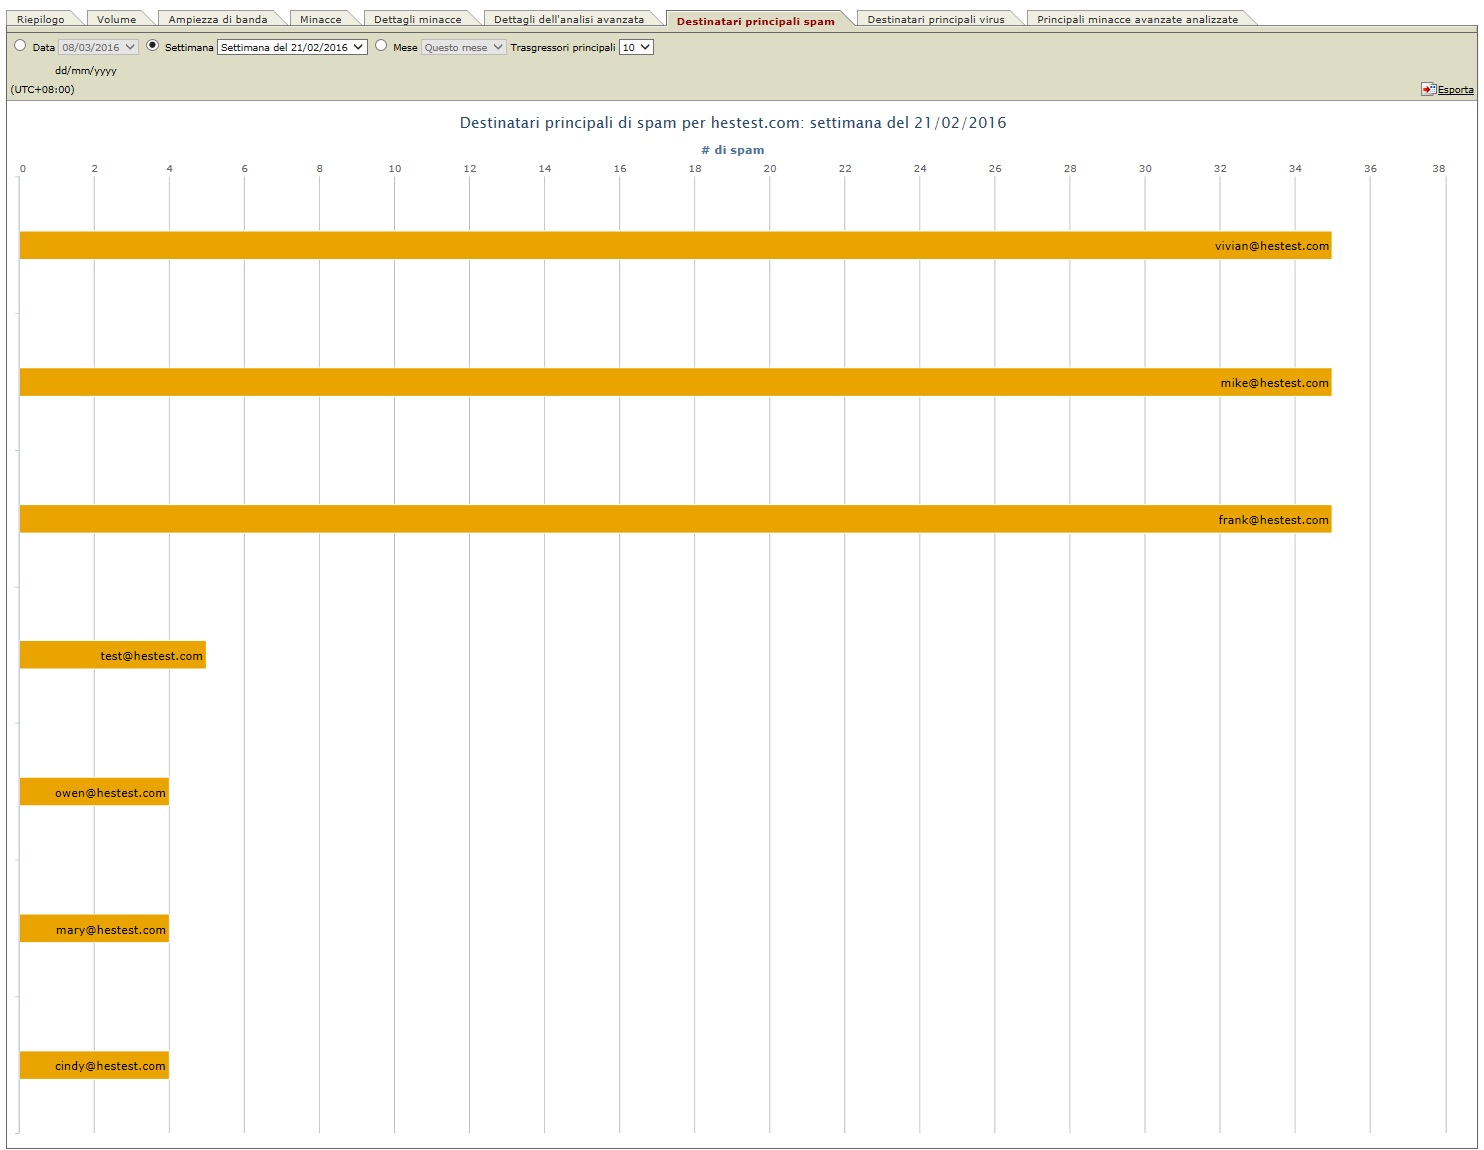Open the Trasgressori principali count dropdown

tap(636, 47)
